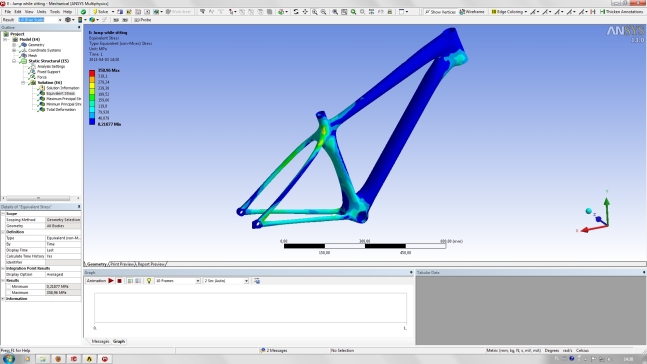Image resolution: width=647 pixels, height=364 pixels.
Task: Open the File menu
Action: (7, 12)
